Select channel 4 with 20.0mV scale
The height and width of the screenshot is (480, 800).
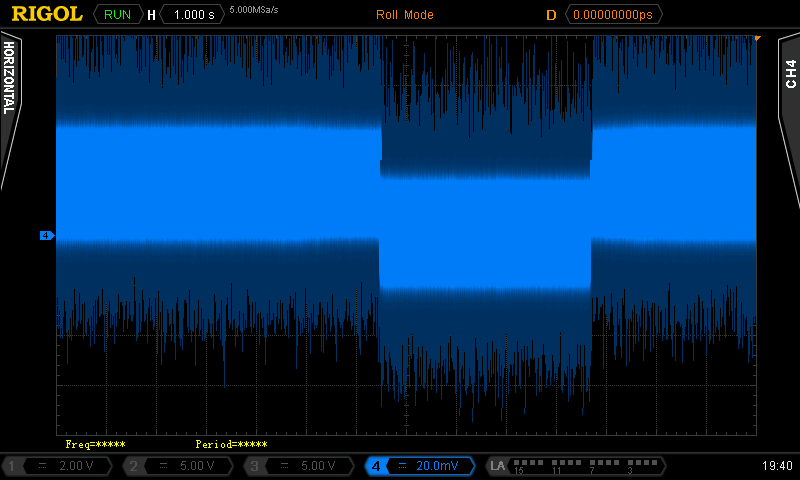(420, 466)
